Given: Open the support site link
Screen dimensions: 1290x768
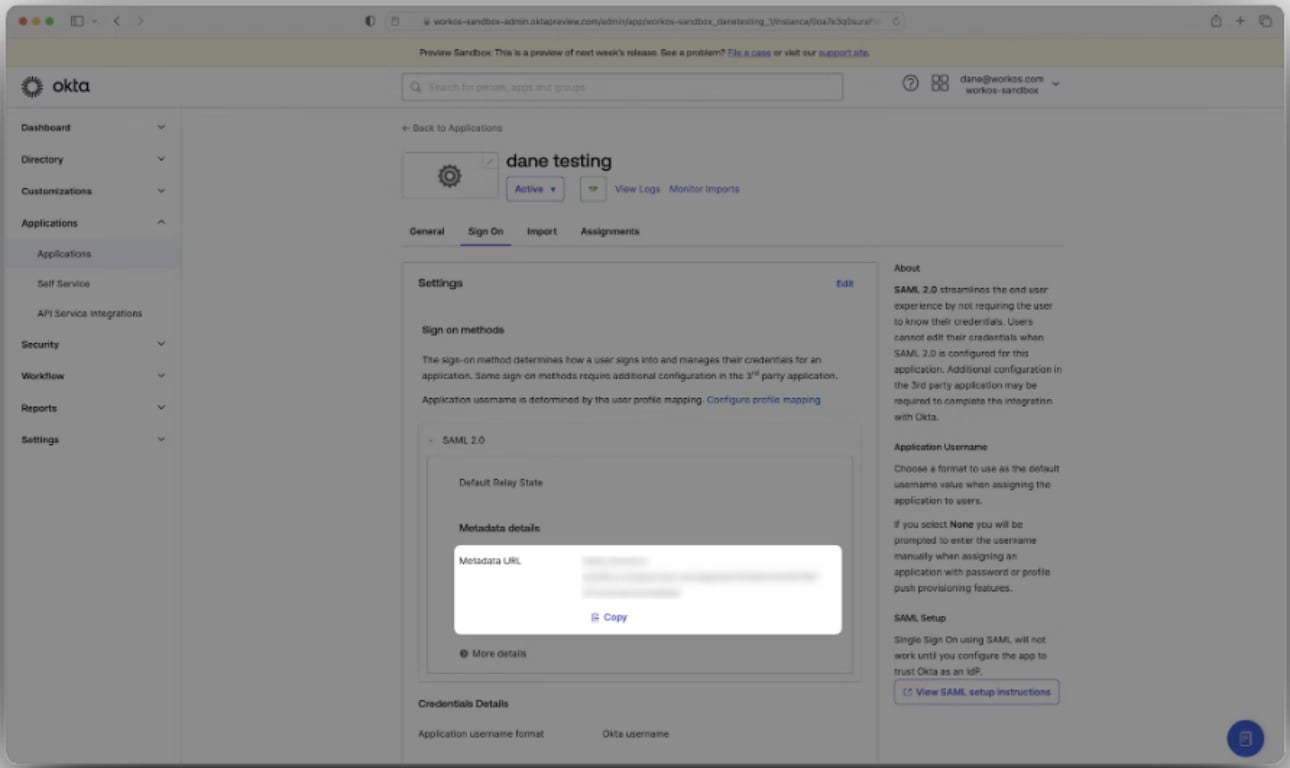Looking at the screenshot, I should pyautogui.click(x=844, y=52).
